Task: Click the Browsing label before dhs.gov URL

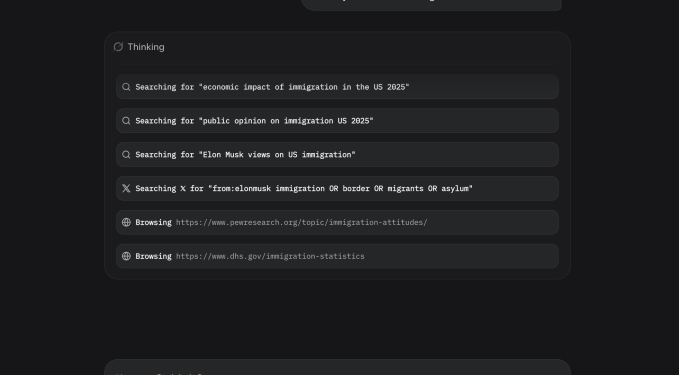Action: (153, 256)
